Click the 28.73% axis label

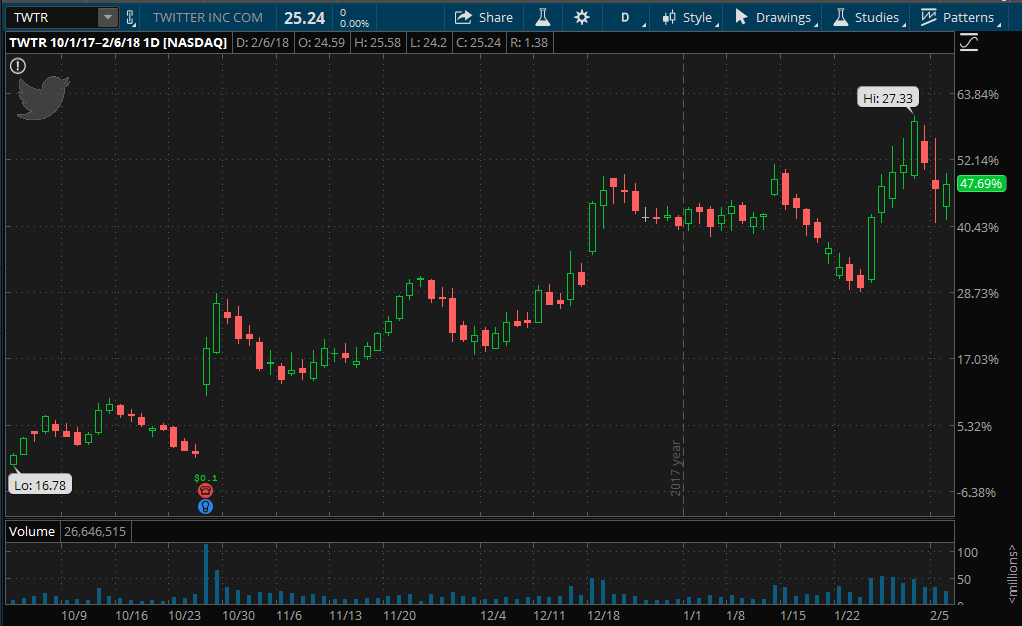[x=978, y=293]
